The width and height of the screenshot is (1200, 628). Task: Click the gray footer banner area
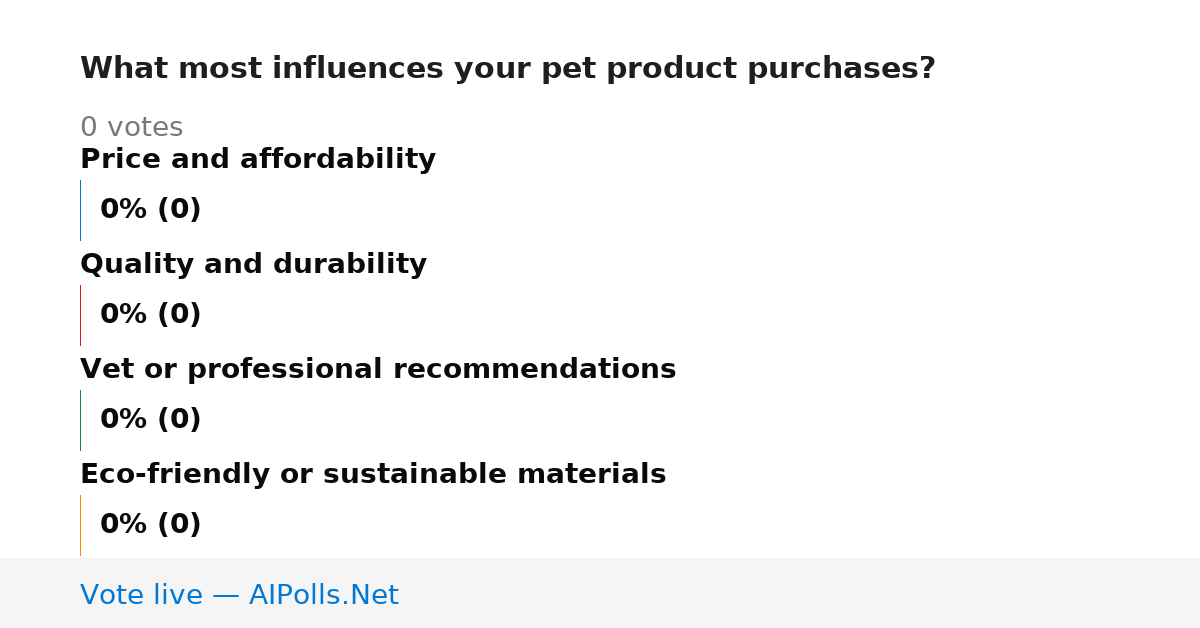coord(600,593)
